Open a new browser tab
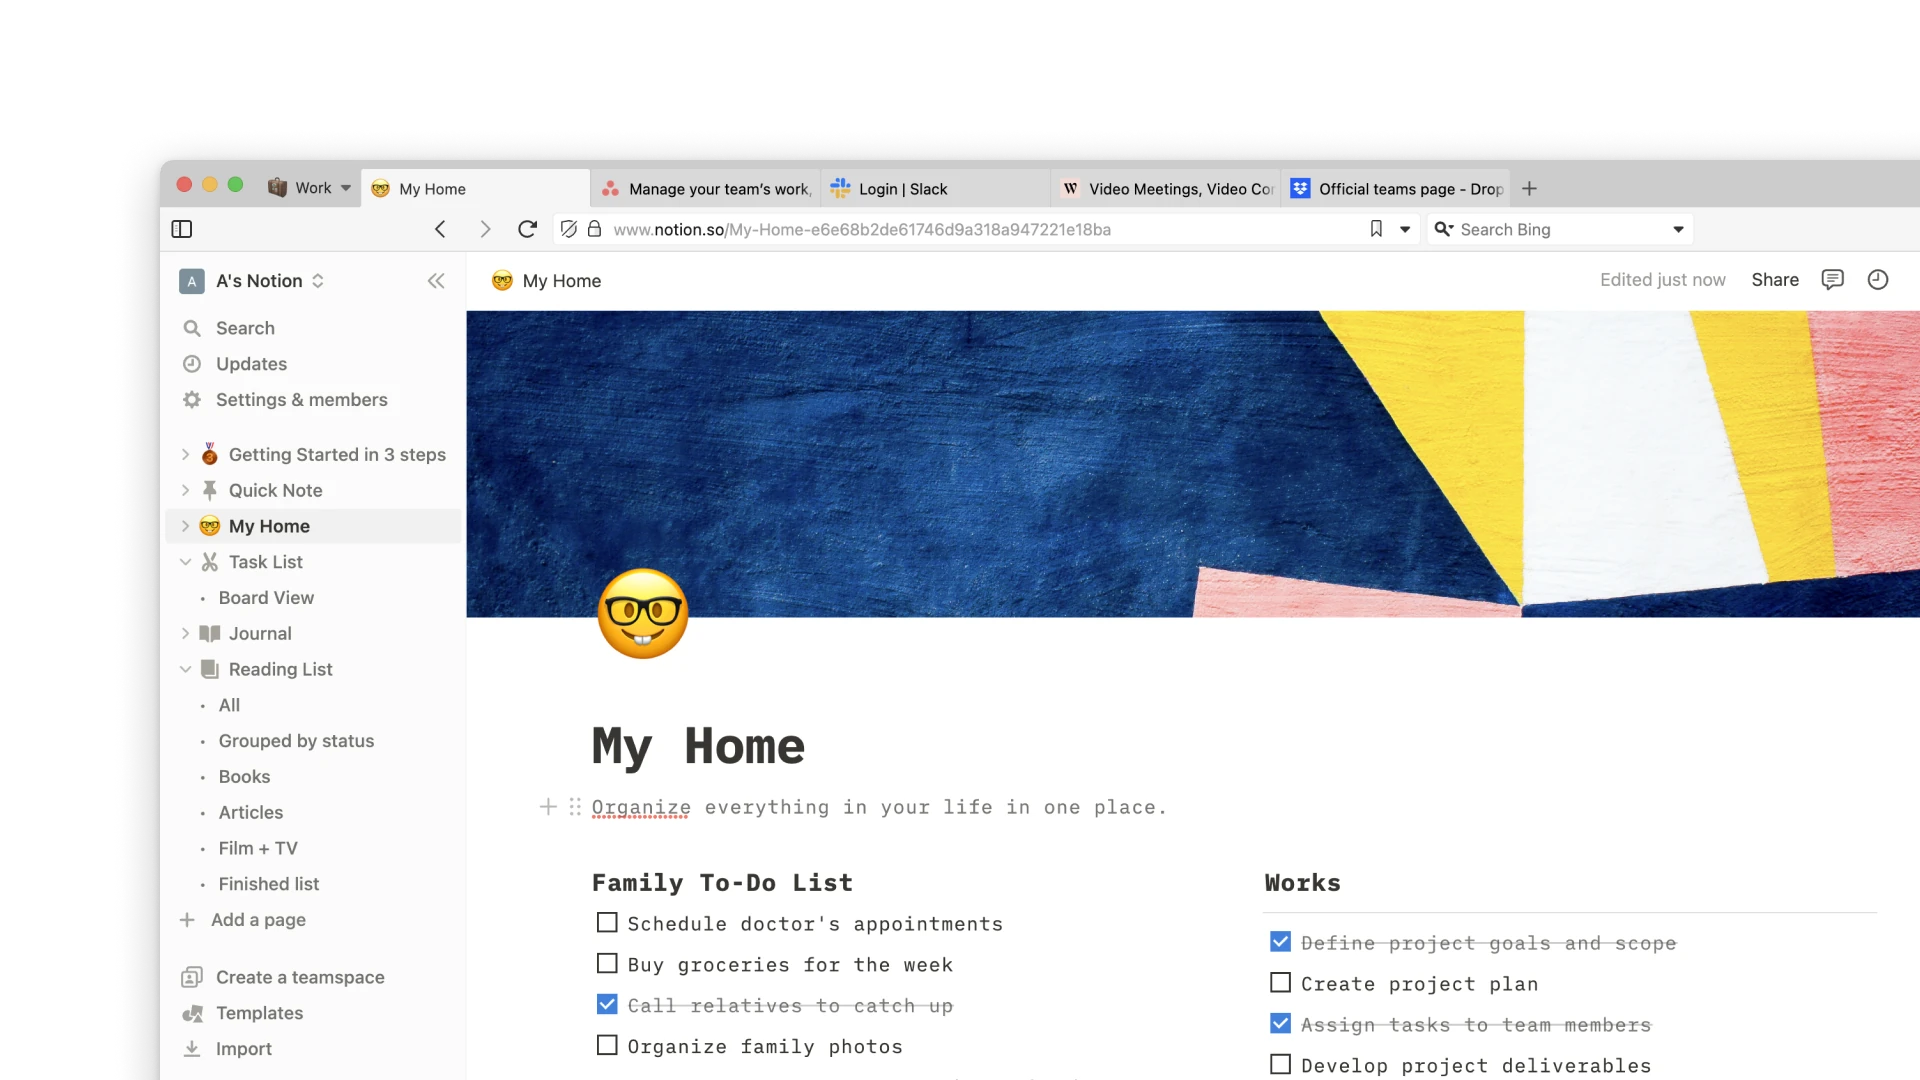Image resolution: width=1920 pixels, height=1080 pixels. tap(1529, 188)
